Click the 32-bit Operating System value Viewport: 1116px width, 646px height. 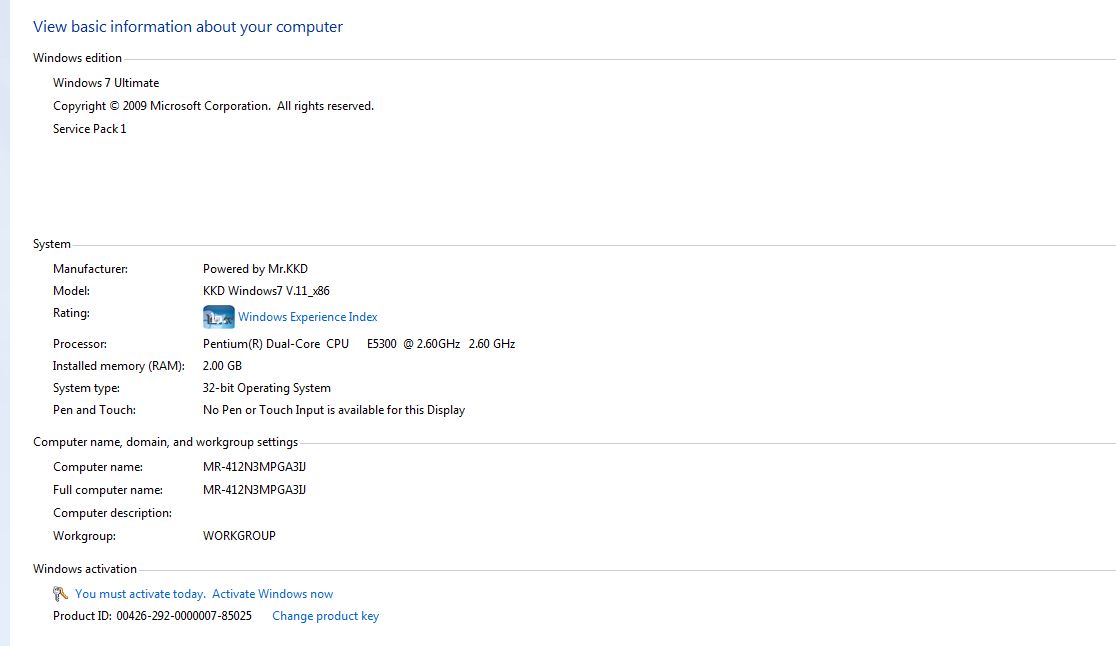click(267, 388)
